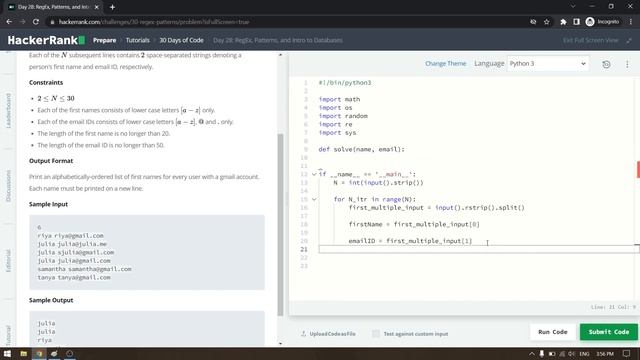Click the HackerRank logo

pos(46,40)
